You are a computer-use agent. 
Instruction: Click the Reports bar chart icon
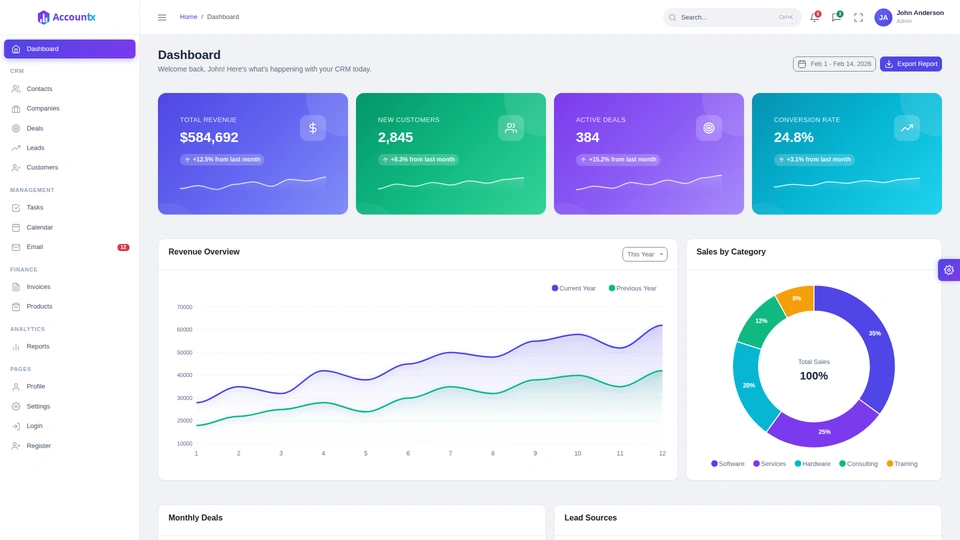16,347
